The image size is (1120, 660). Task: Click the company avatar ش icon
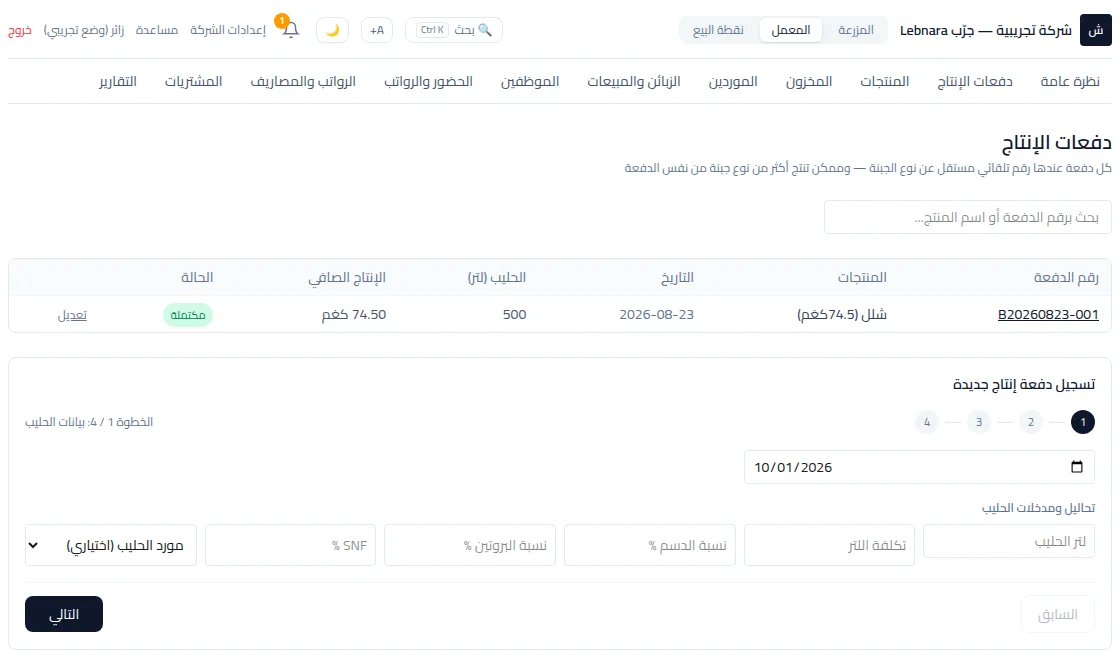point(1095,30)
